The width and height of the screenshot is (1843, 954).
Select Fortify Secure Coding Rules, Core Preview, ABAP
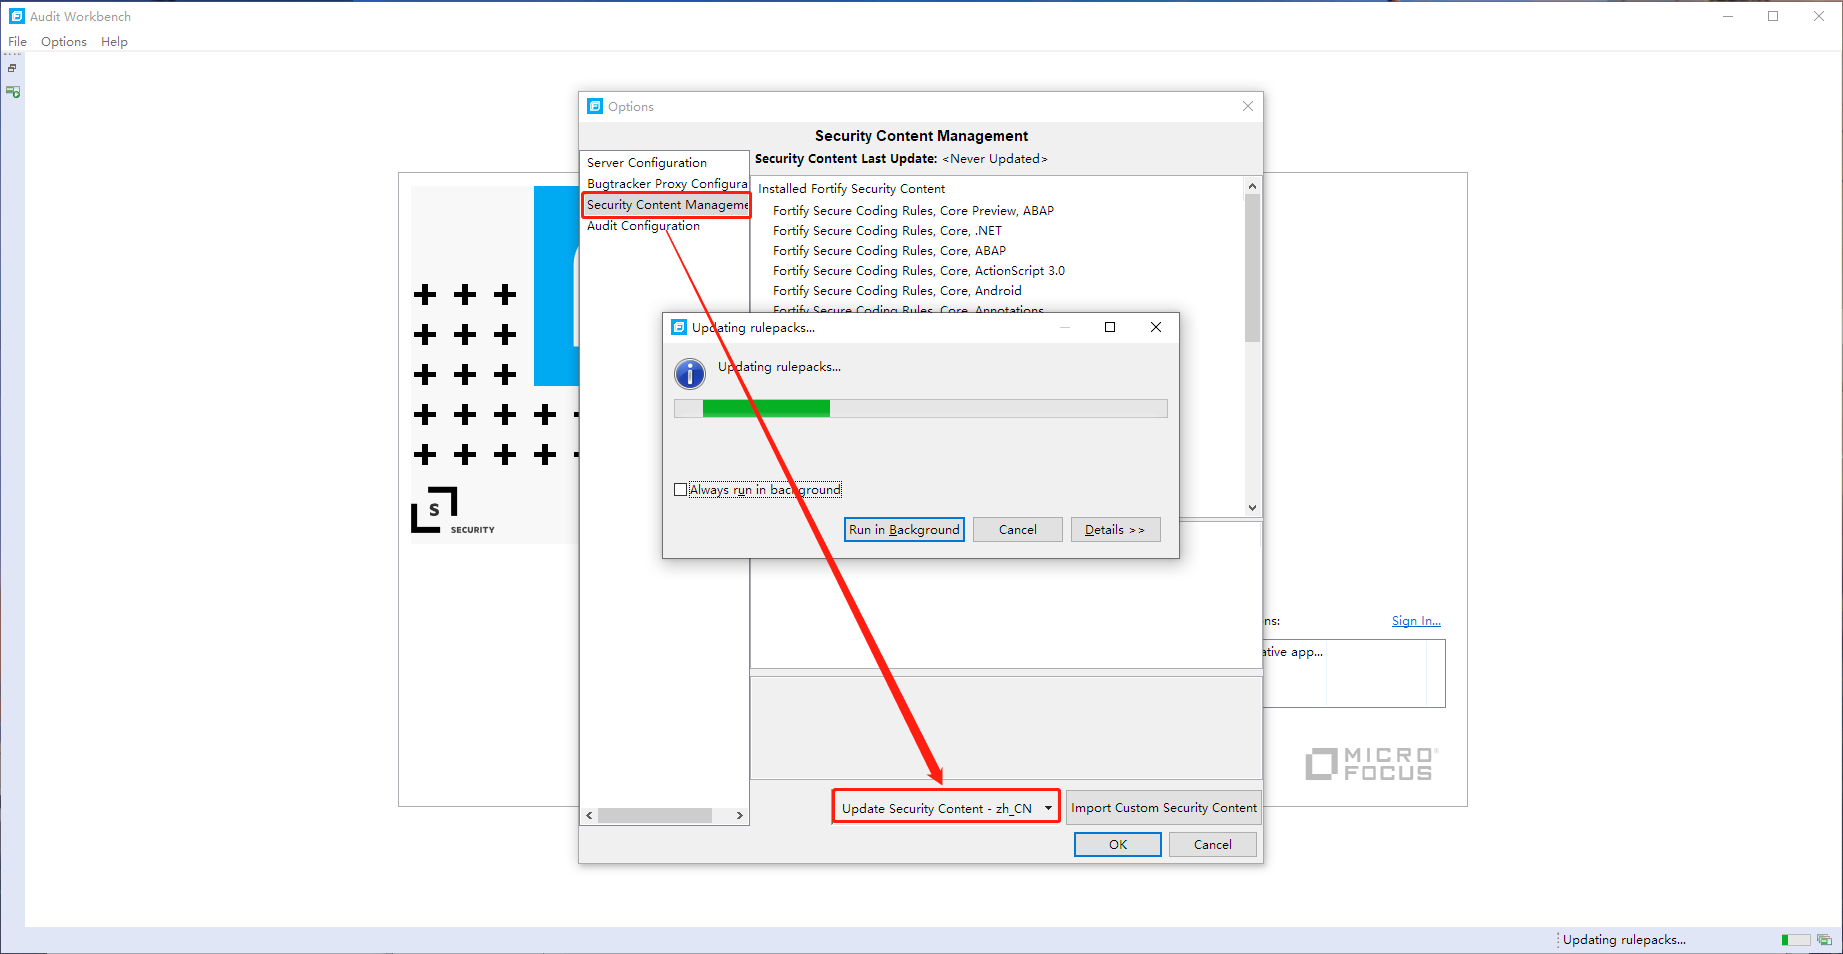(x=913, y=211)
